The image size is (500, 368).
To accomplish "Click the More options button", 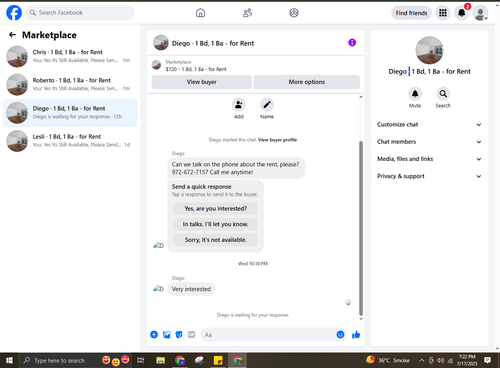I will (307, 82).
